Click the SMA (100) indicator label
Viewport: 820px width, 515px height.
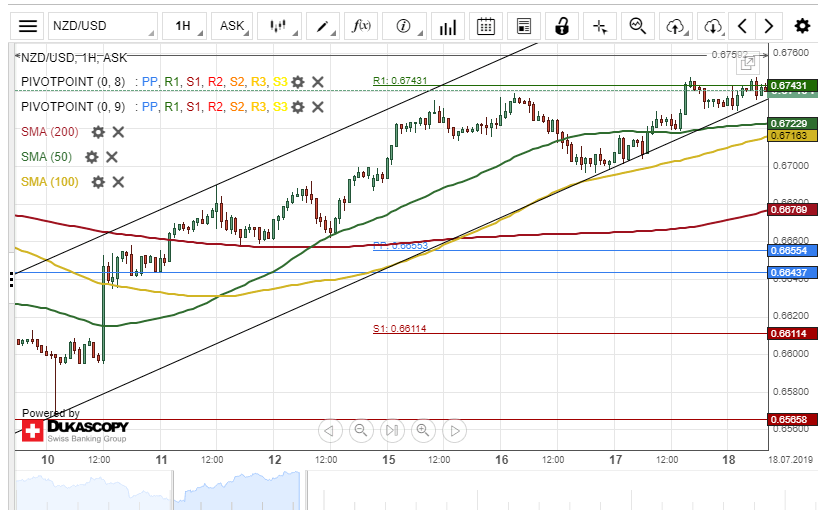click(51, 182)
